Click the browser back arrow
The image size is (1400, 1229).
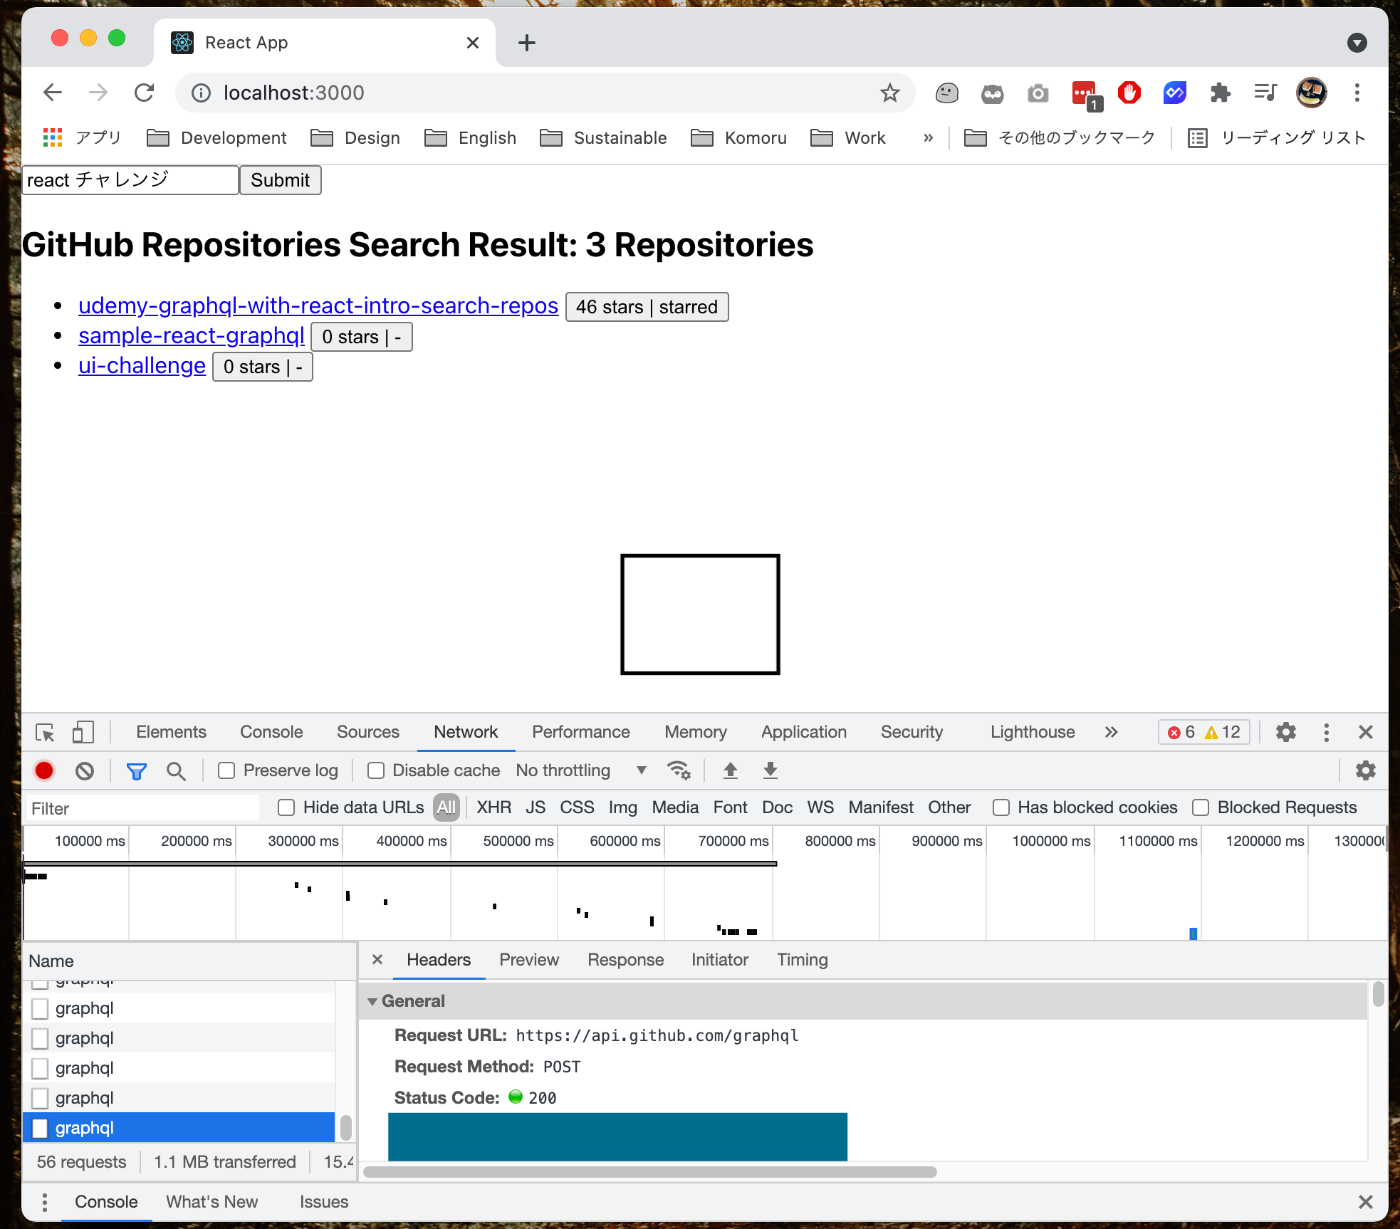tap(53, 93)
